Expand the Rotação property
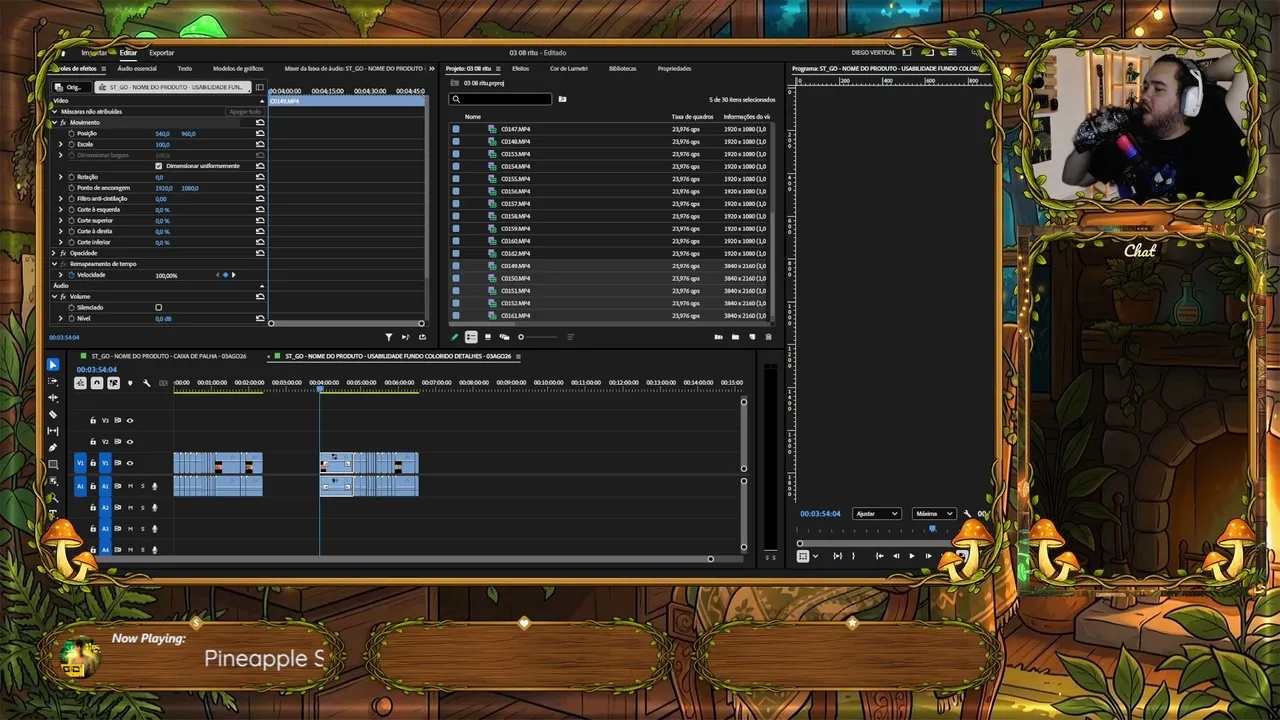The height and width of the screenshot is (720, 1280). 60,177
